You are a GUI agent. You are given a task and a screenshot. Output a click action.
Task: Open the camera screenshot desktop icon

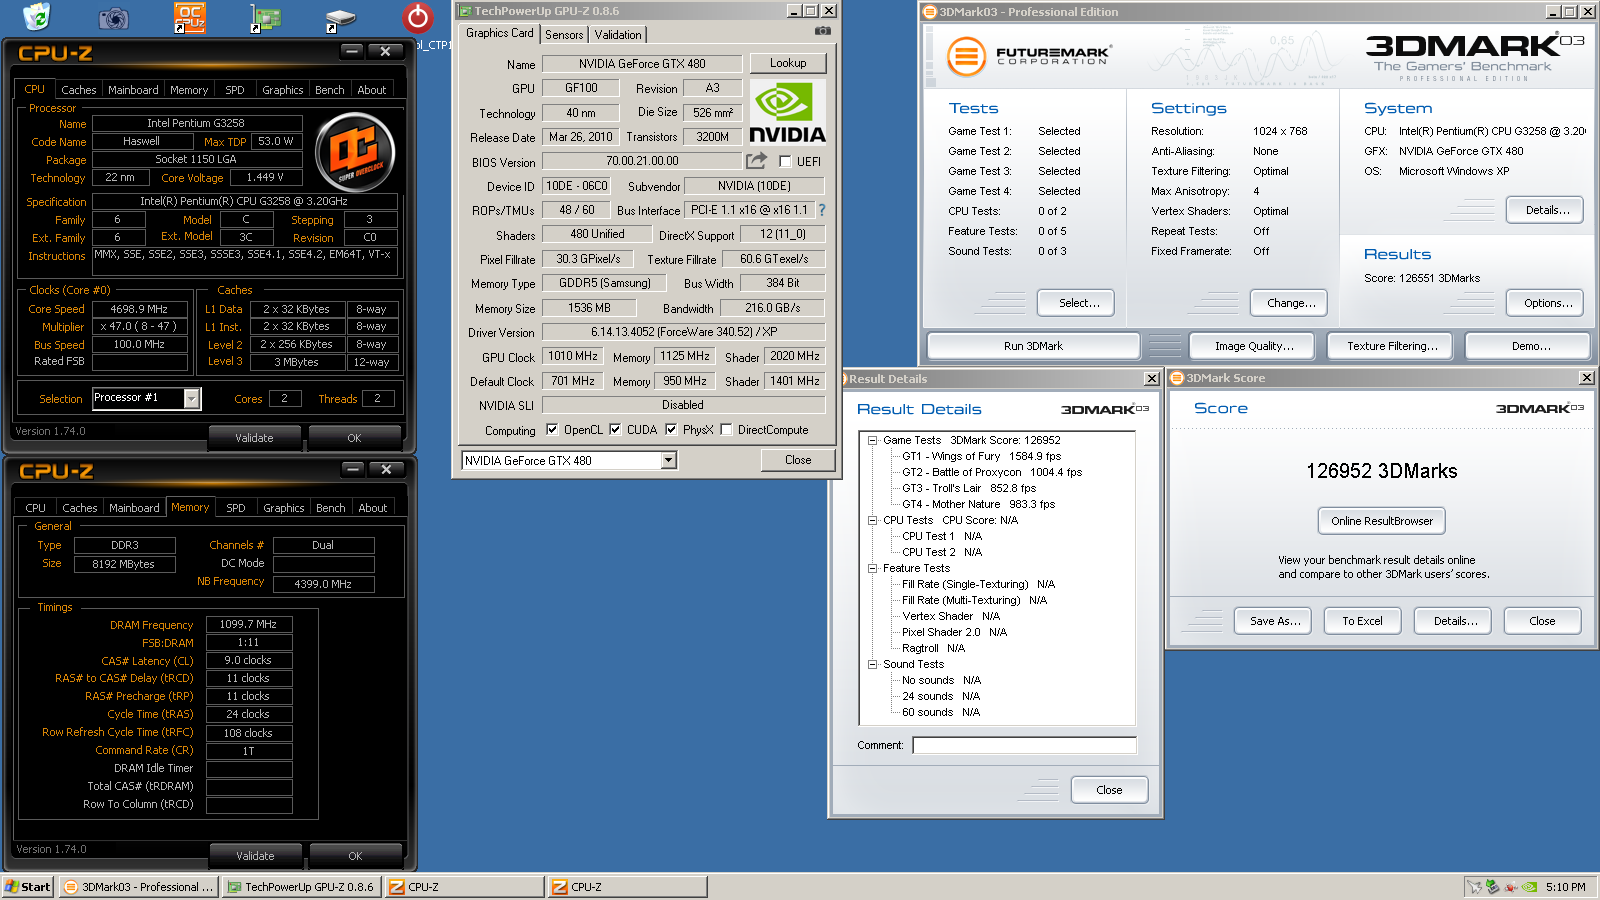(114, 17)
